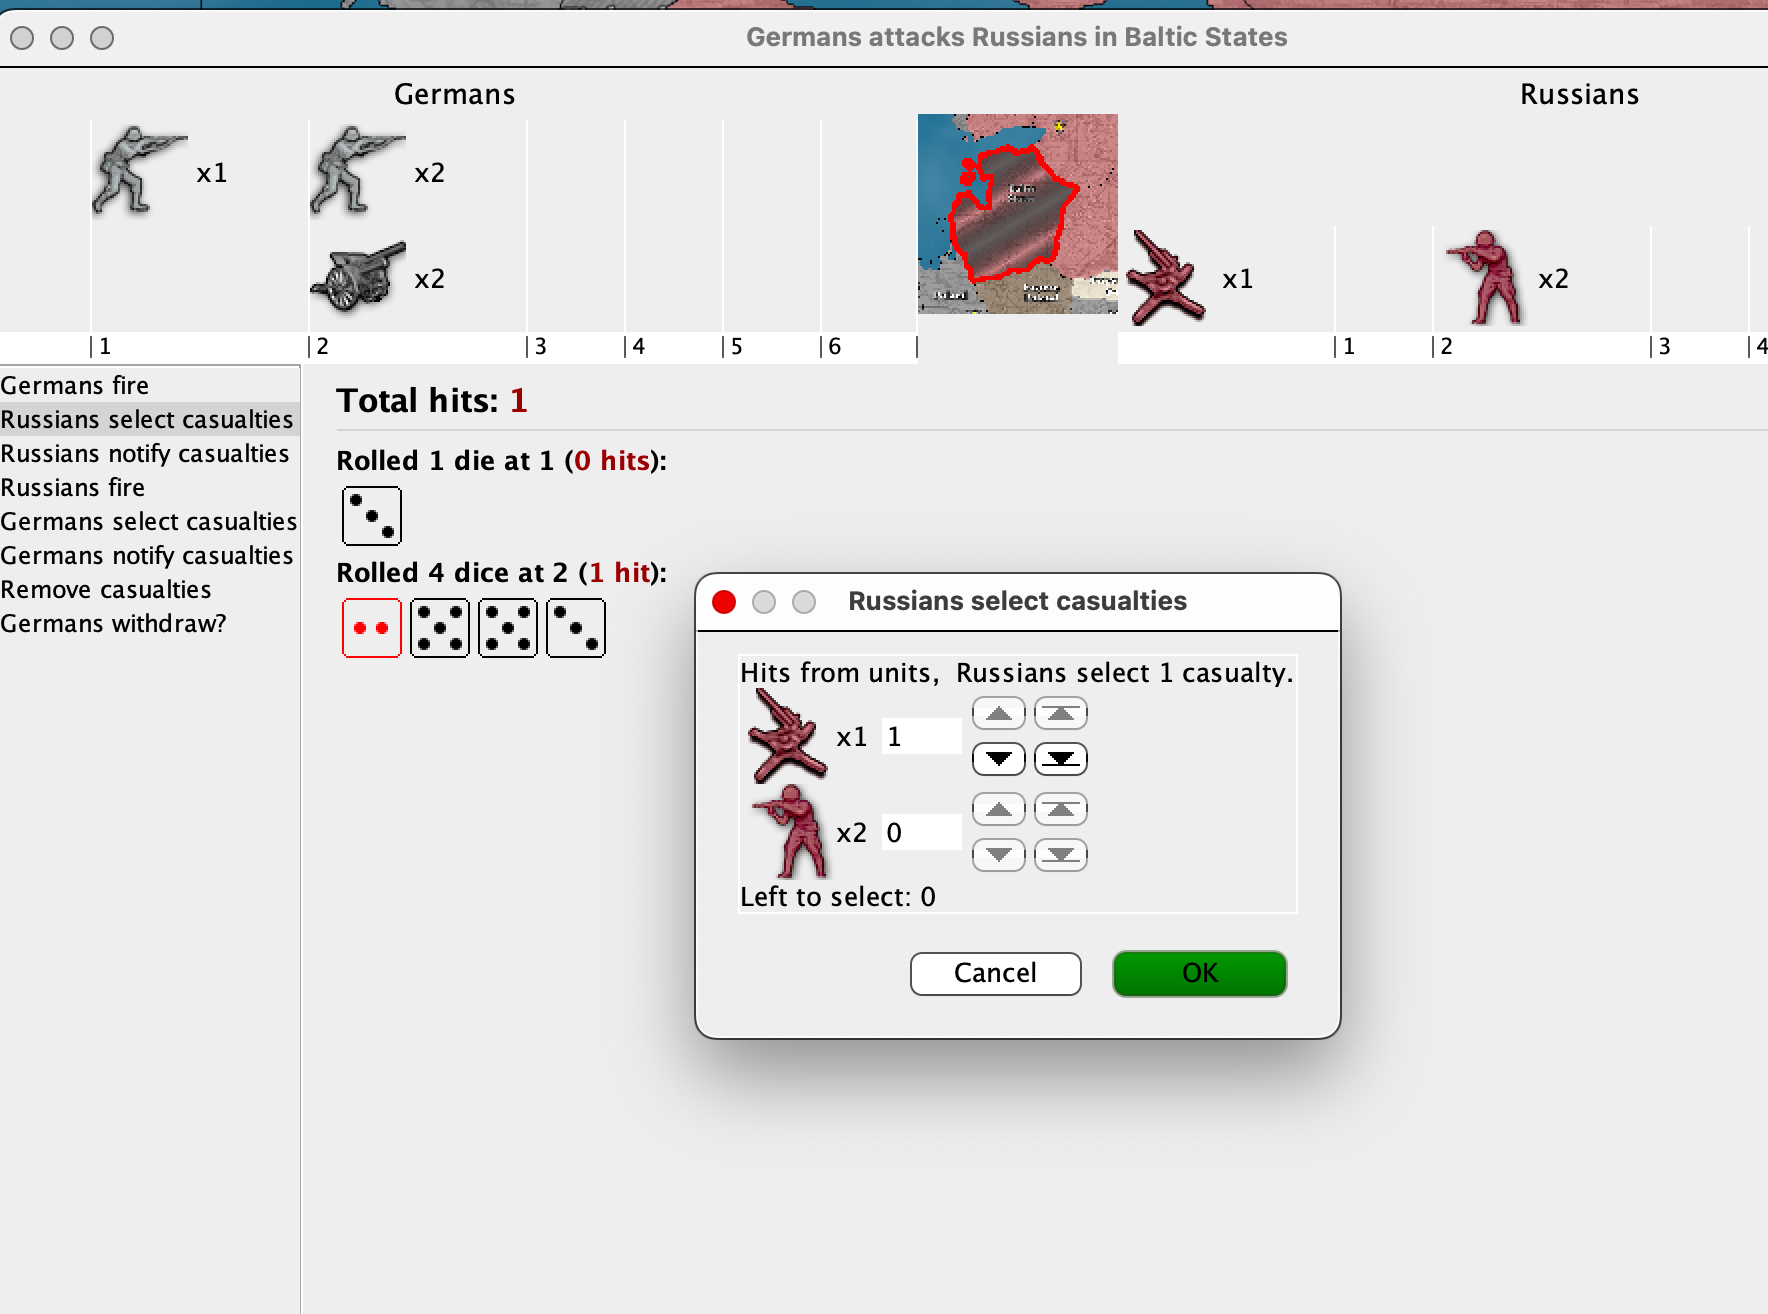Decrease anti-aircraft casualties by one
Image resolution: width=1768 pixels, height=1314 pixels.
pos(998,759)
